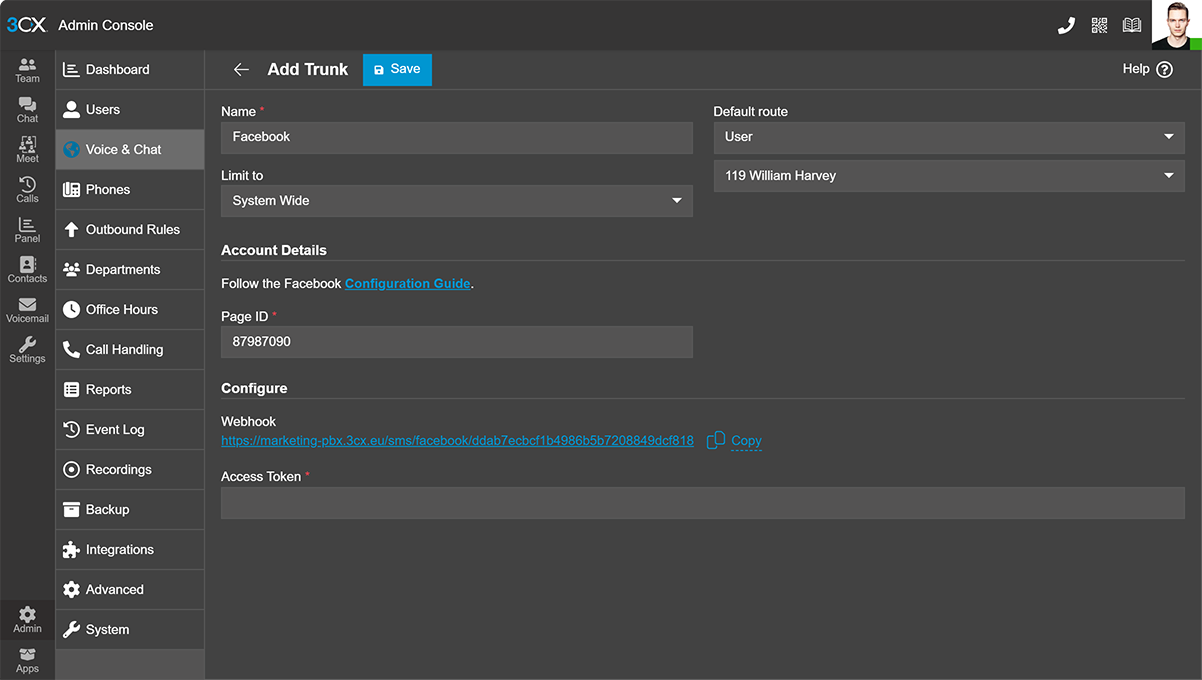The height and width of the screenshot is (680, 1202).
Task: Open the Apps sidebar icon
Action: coord(27,660)
